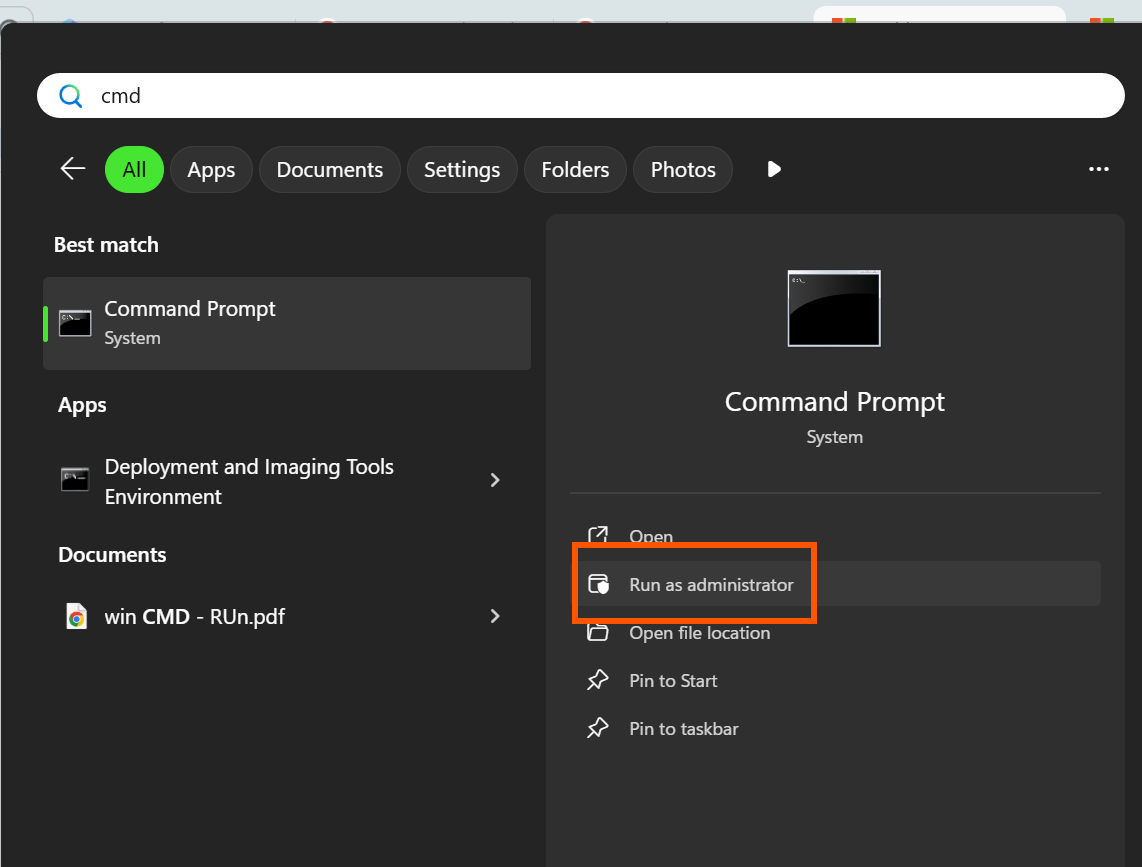Click the Chrome PDF file icon
Viewport: 1142px width, 867px height.
[x=76, y=616]
